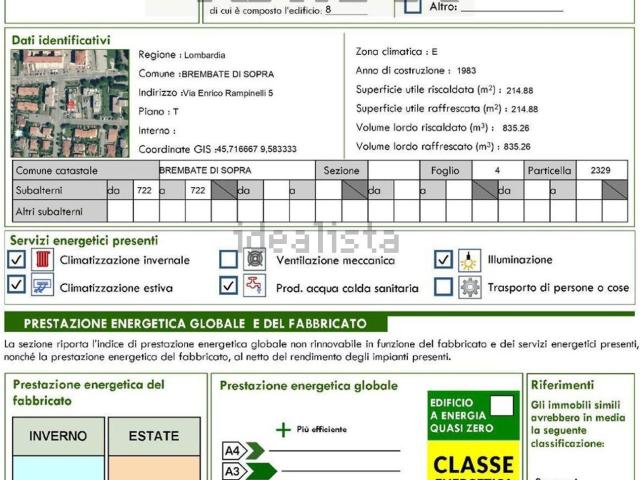The width and height of the screenshot is (640, 480).
Task: Click BREMBATE DI SOPRA in Comune catastale row
Action: pos(205,170)
